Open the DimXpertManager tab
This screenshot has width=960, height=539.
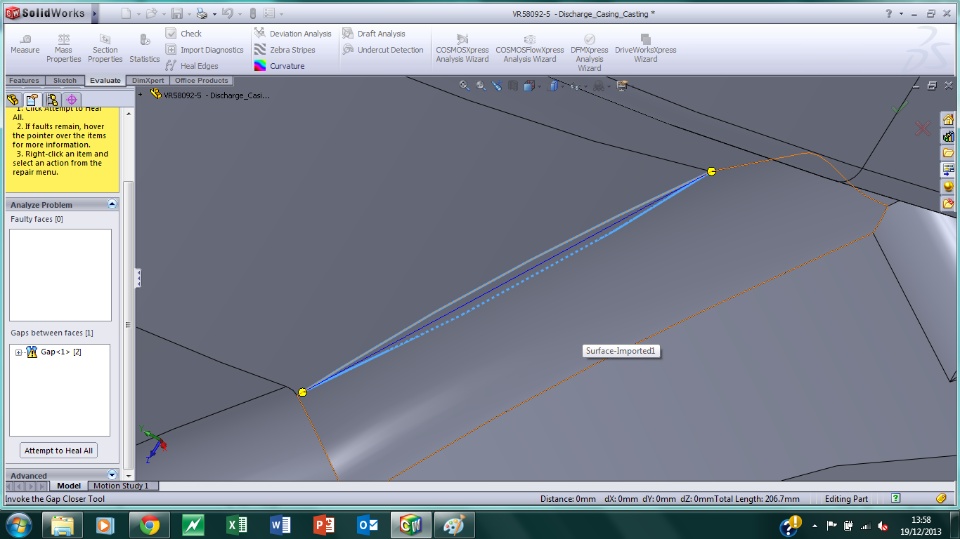coord(72,99)
